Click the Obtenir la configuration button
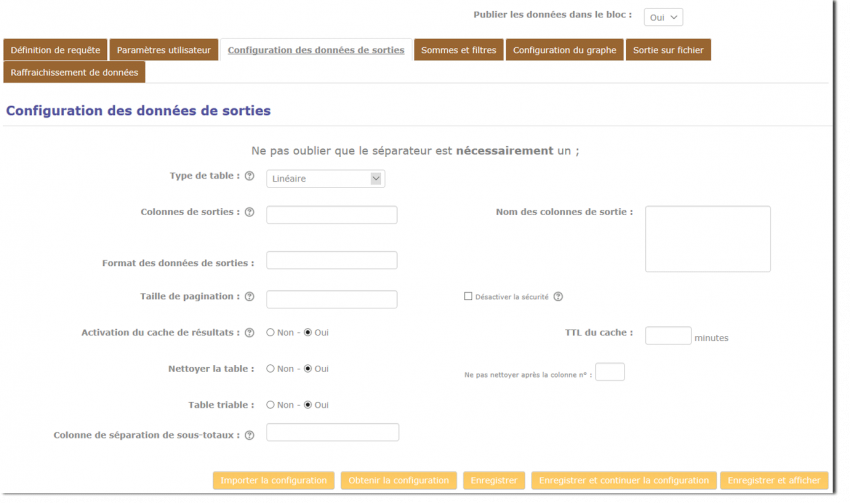Image resolution: width=850 pixels, height=503 pixels. (x=398, y=480)
